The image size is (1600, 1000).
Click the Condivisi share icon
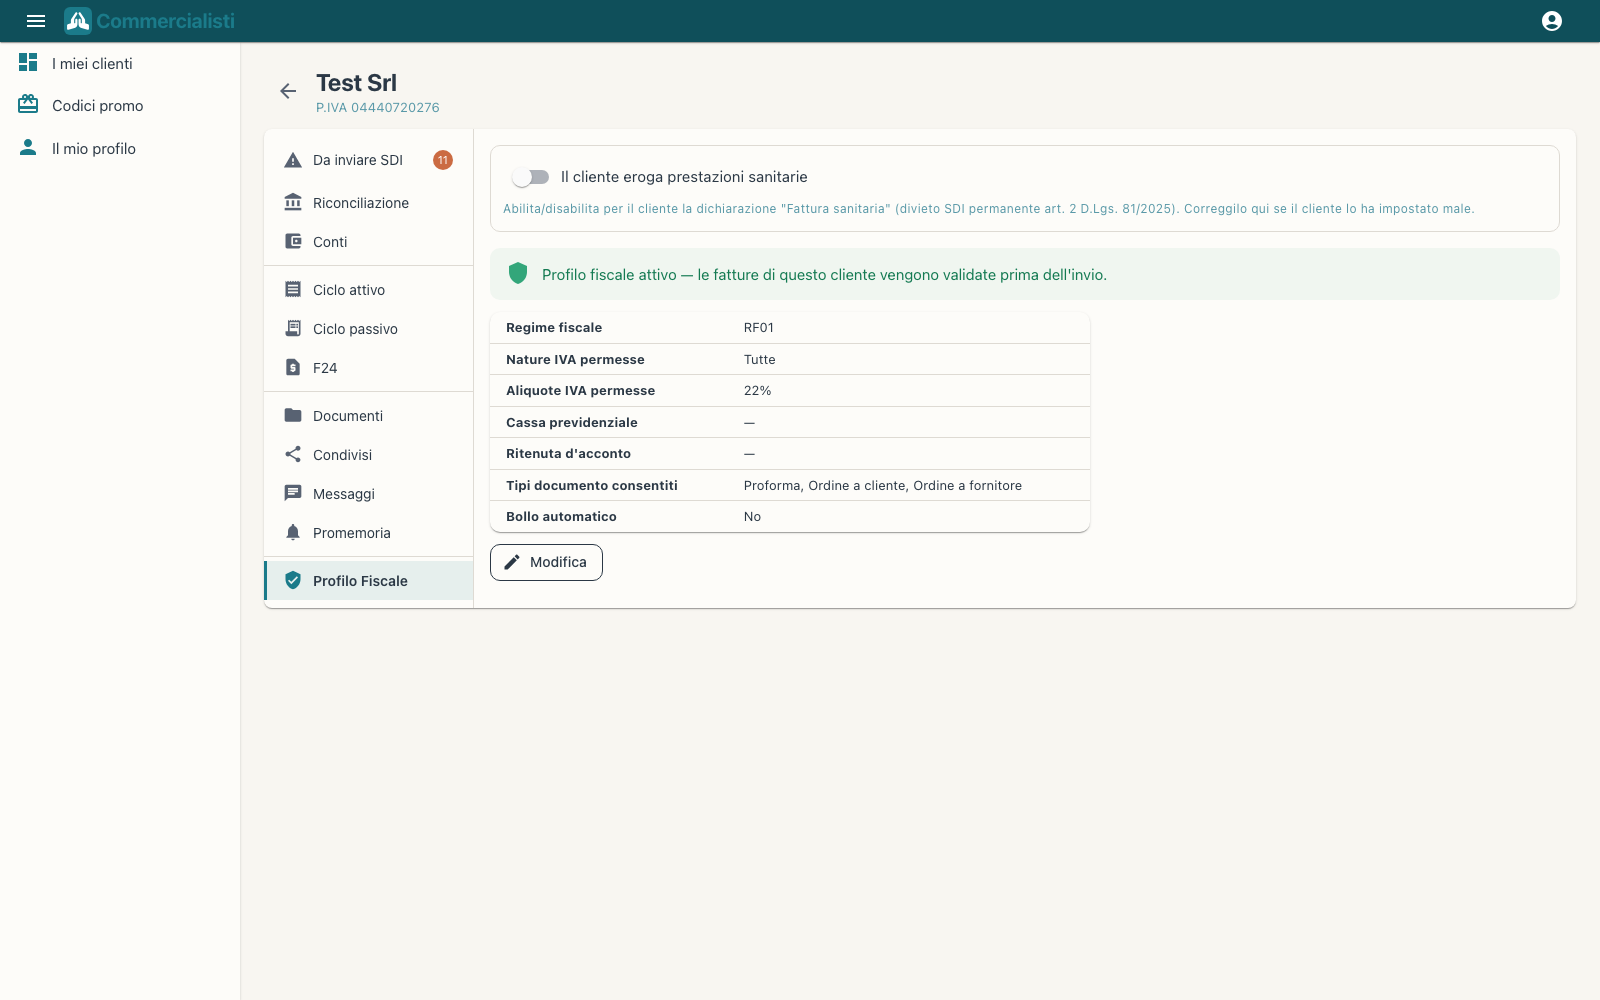pos(293,455)
